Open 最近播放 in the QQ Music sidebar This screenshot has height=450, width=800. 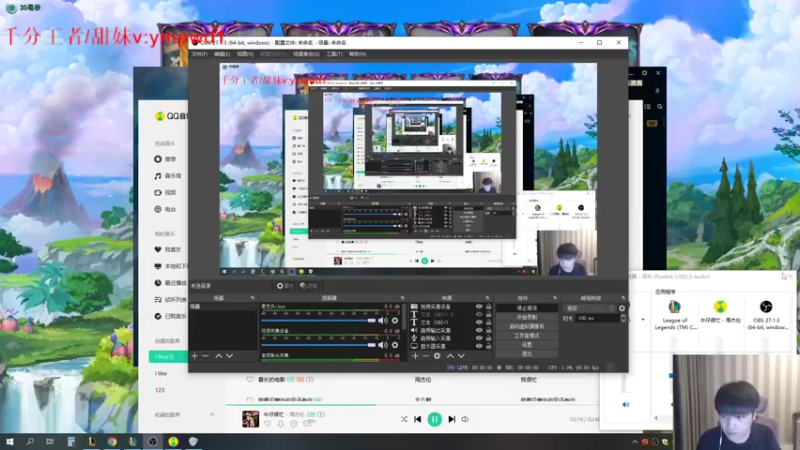170,283
